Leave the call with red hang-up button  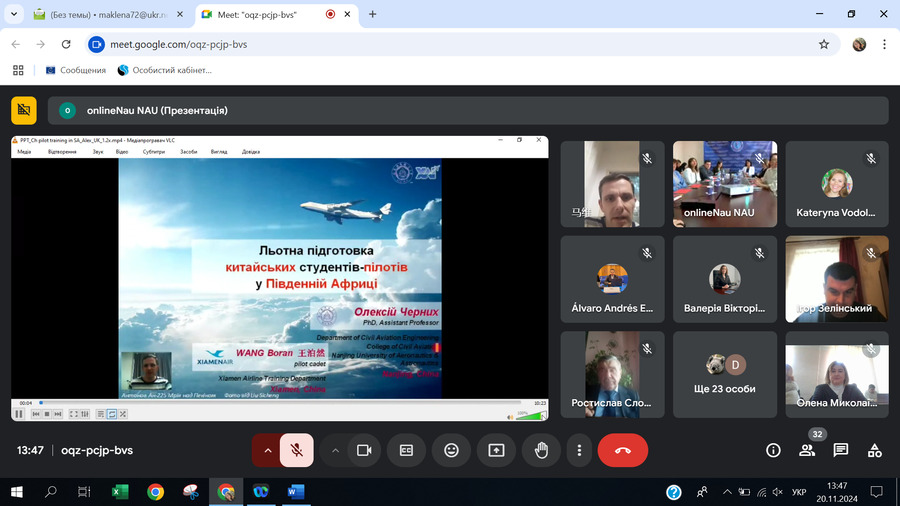[622, 451]
